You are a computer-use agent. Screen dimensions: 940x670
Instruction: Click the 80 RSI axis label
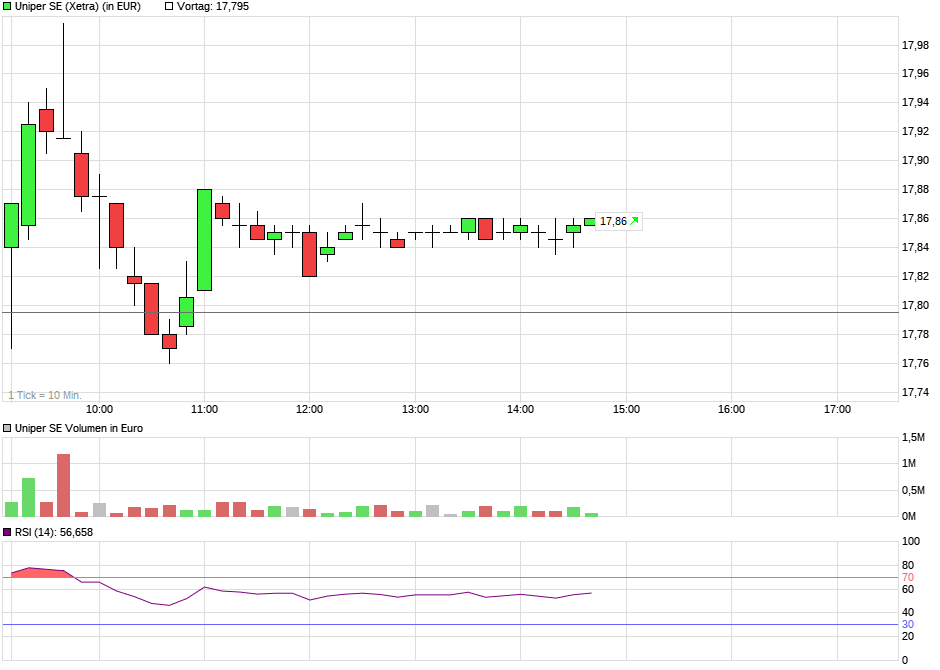point(908,565)
